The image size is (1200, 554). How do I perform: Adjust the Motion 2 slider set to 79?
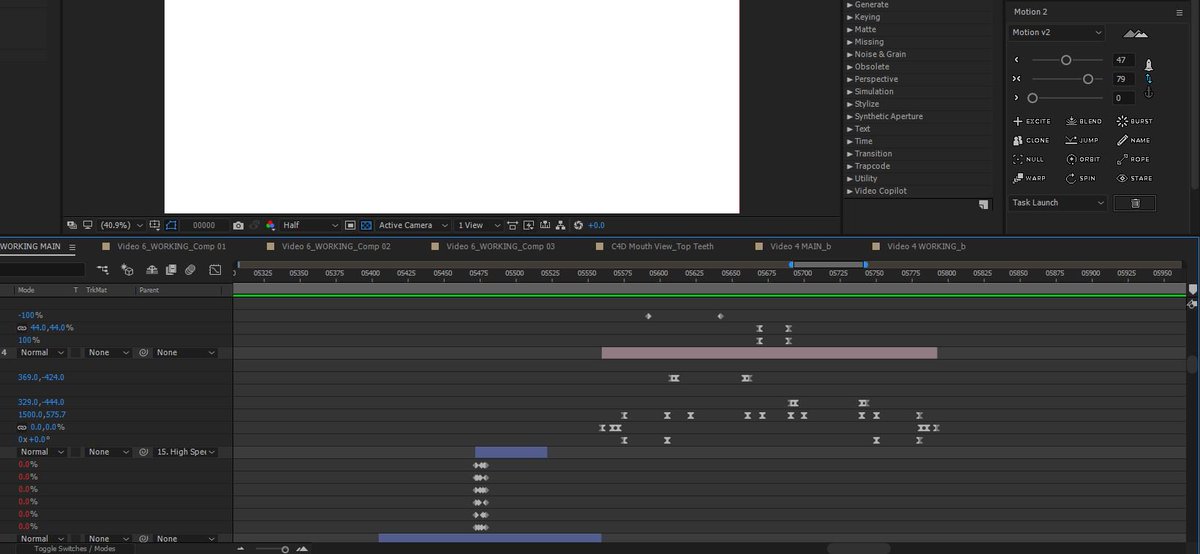pos(1087,78)
